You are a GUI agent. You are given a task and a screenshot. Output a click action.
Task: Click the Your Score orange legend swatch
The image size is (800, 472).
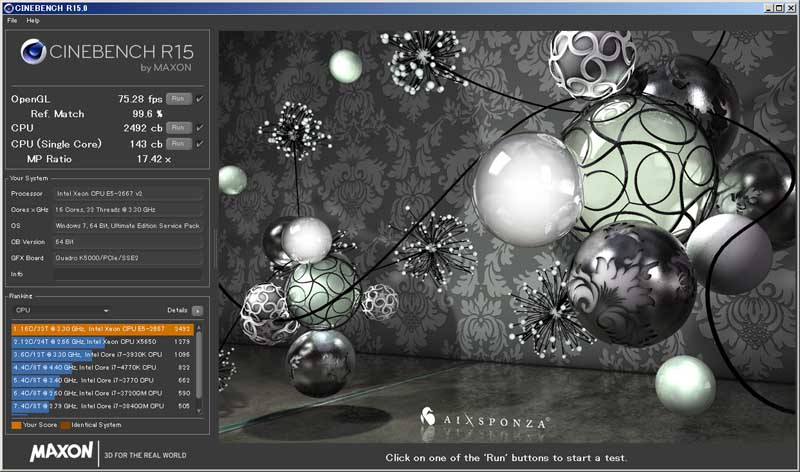point(16,425)
